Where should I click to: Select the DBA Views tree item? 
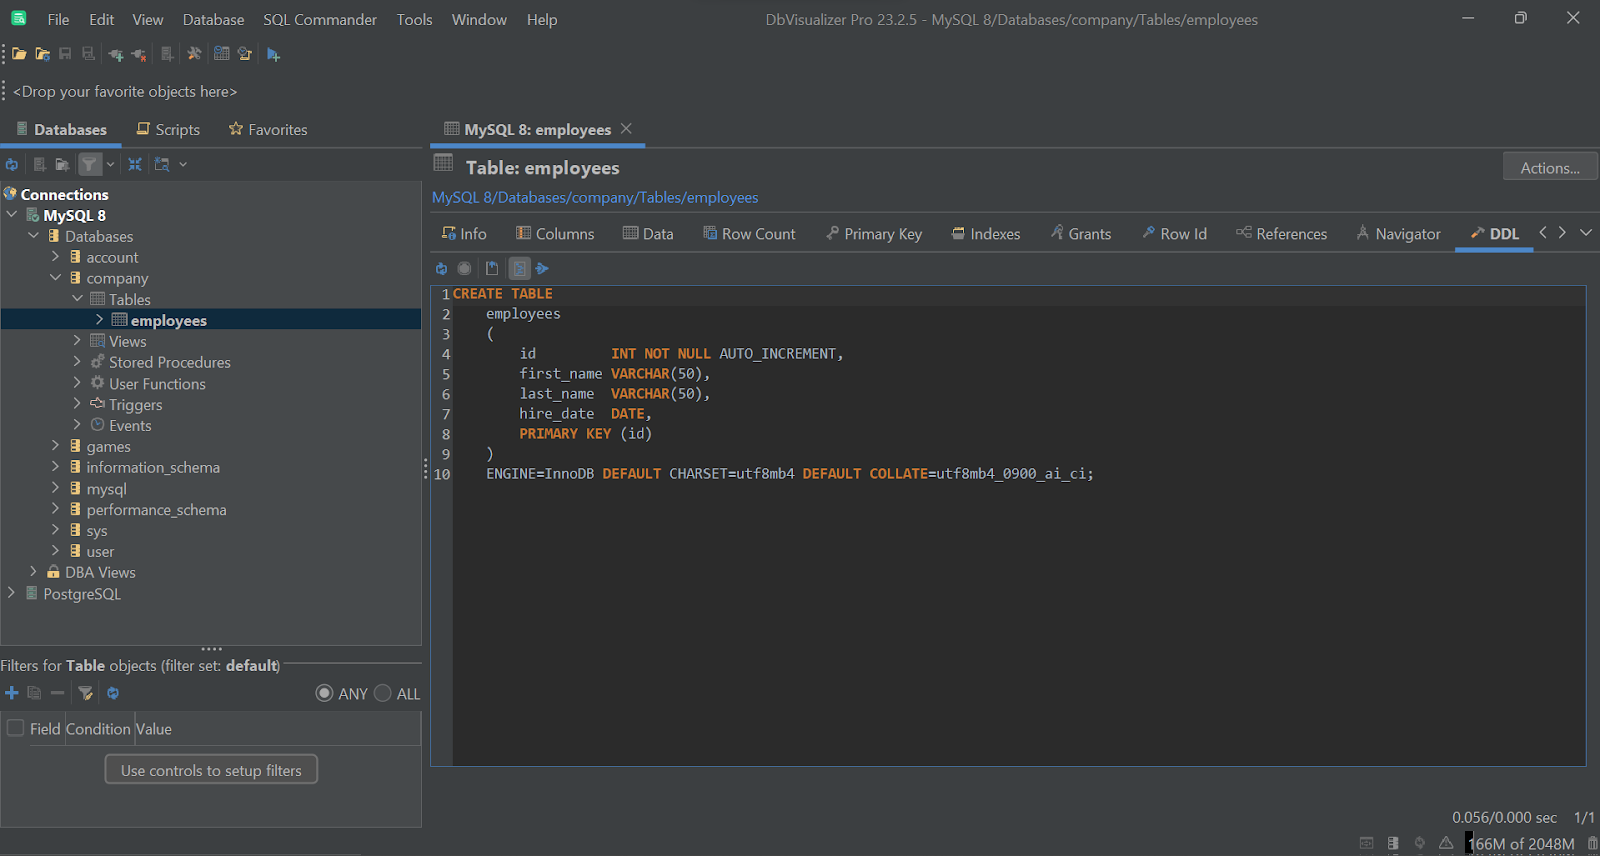tap(100, 572)
